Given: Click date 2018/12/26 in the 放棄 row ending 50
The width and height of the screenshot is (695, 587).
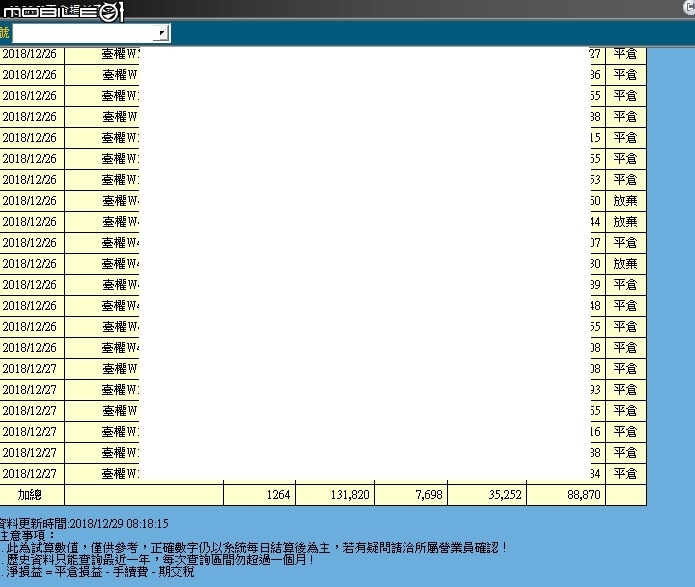Looking at the screenshot, I should pos(30,201).
